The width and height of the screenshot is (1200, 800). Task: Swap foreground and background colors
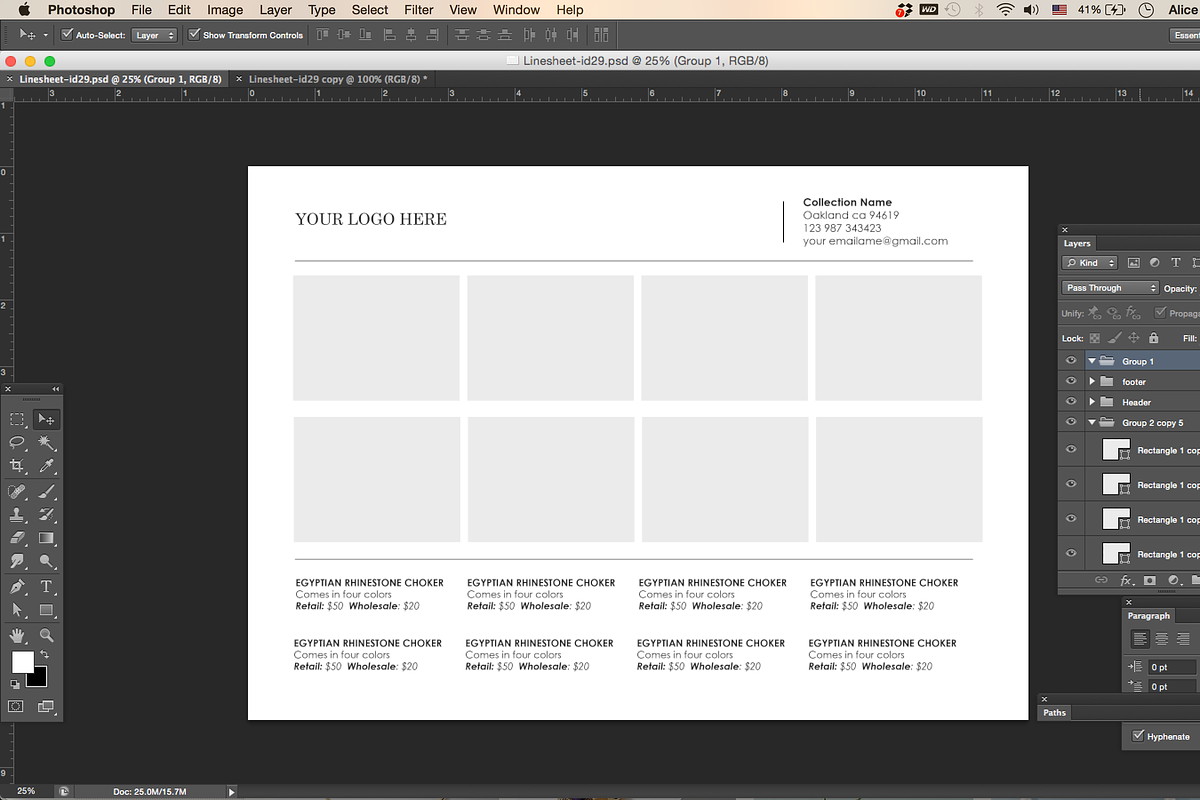point(44,655)
